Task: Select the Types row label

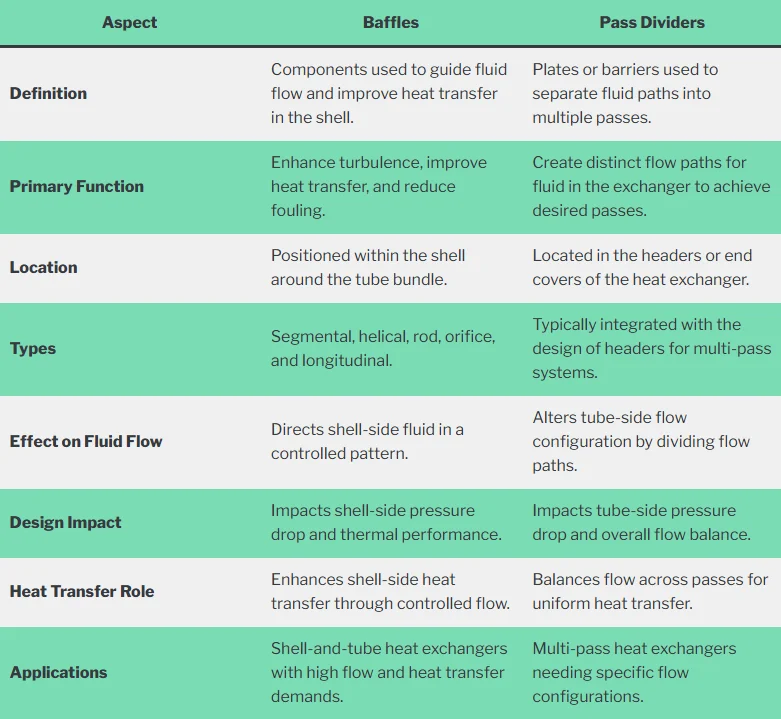Action: point(33,349)
